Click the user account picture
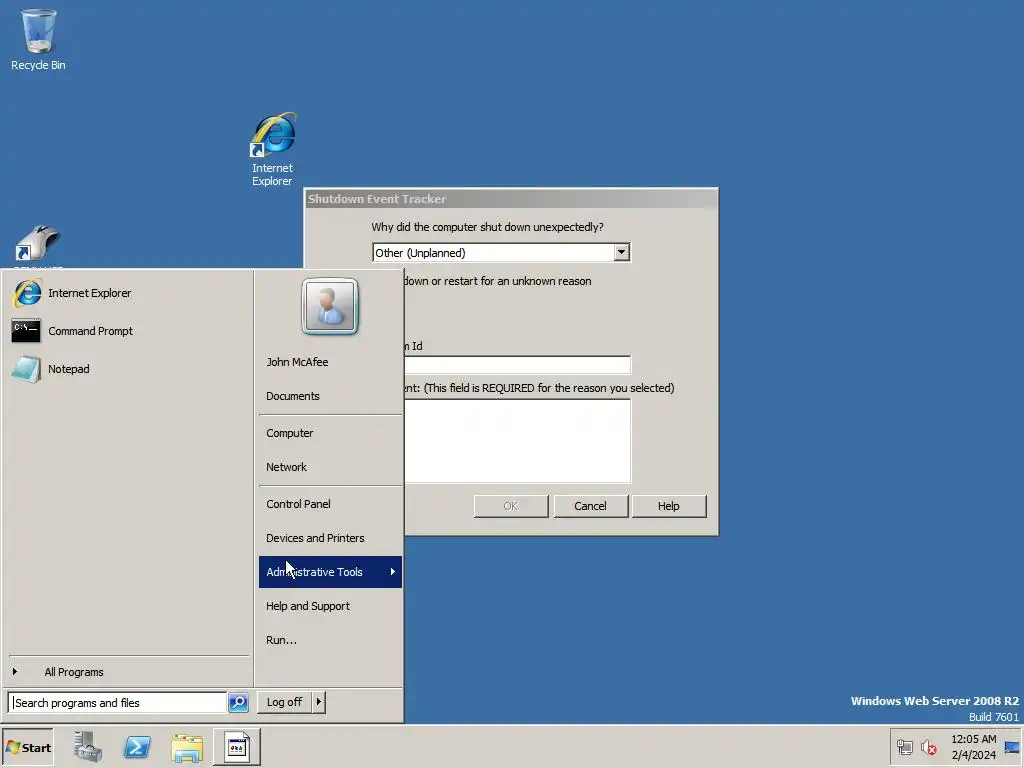This screenshot has width=1024, height=768. coord(330,306)
